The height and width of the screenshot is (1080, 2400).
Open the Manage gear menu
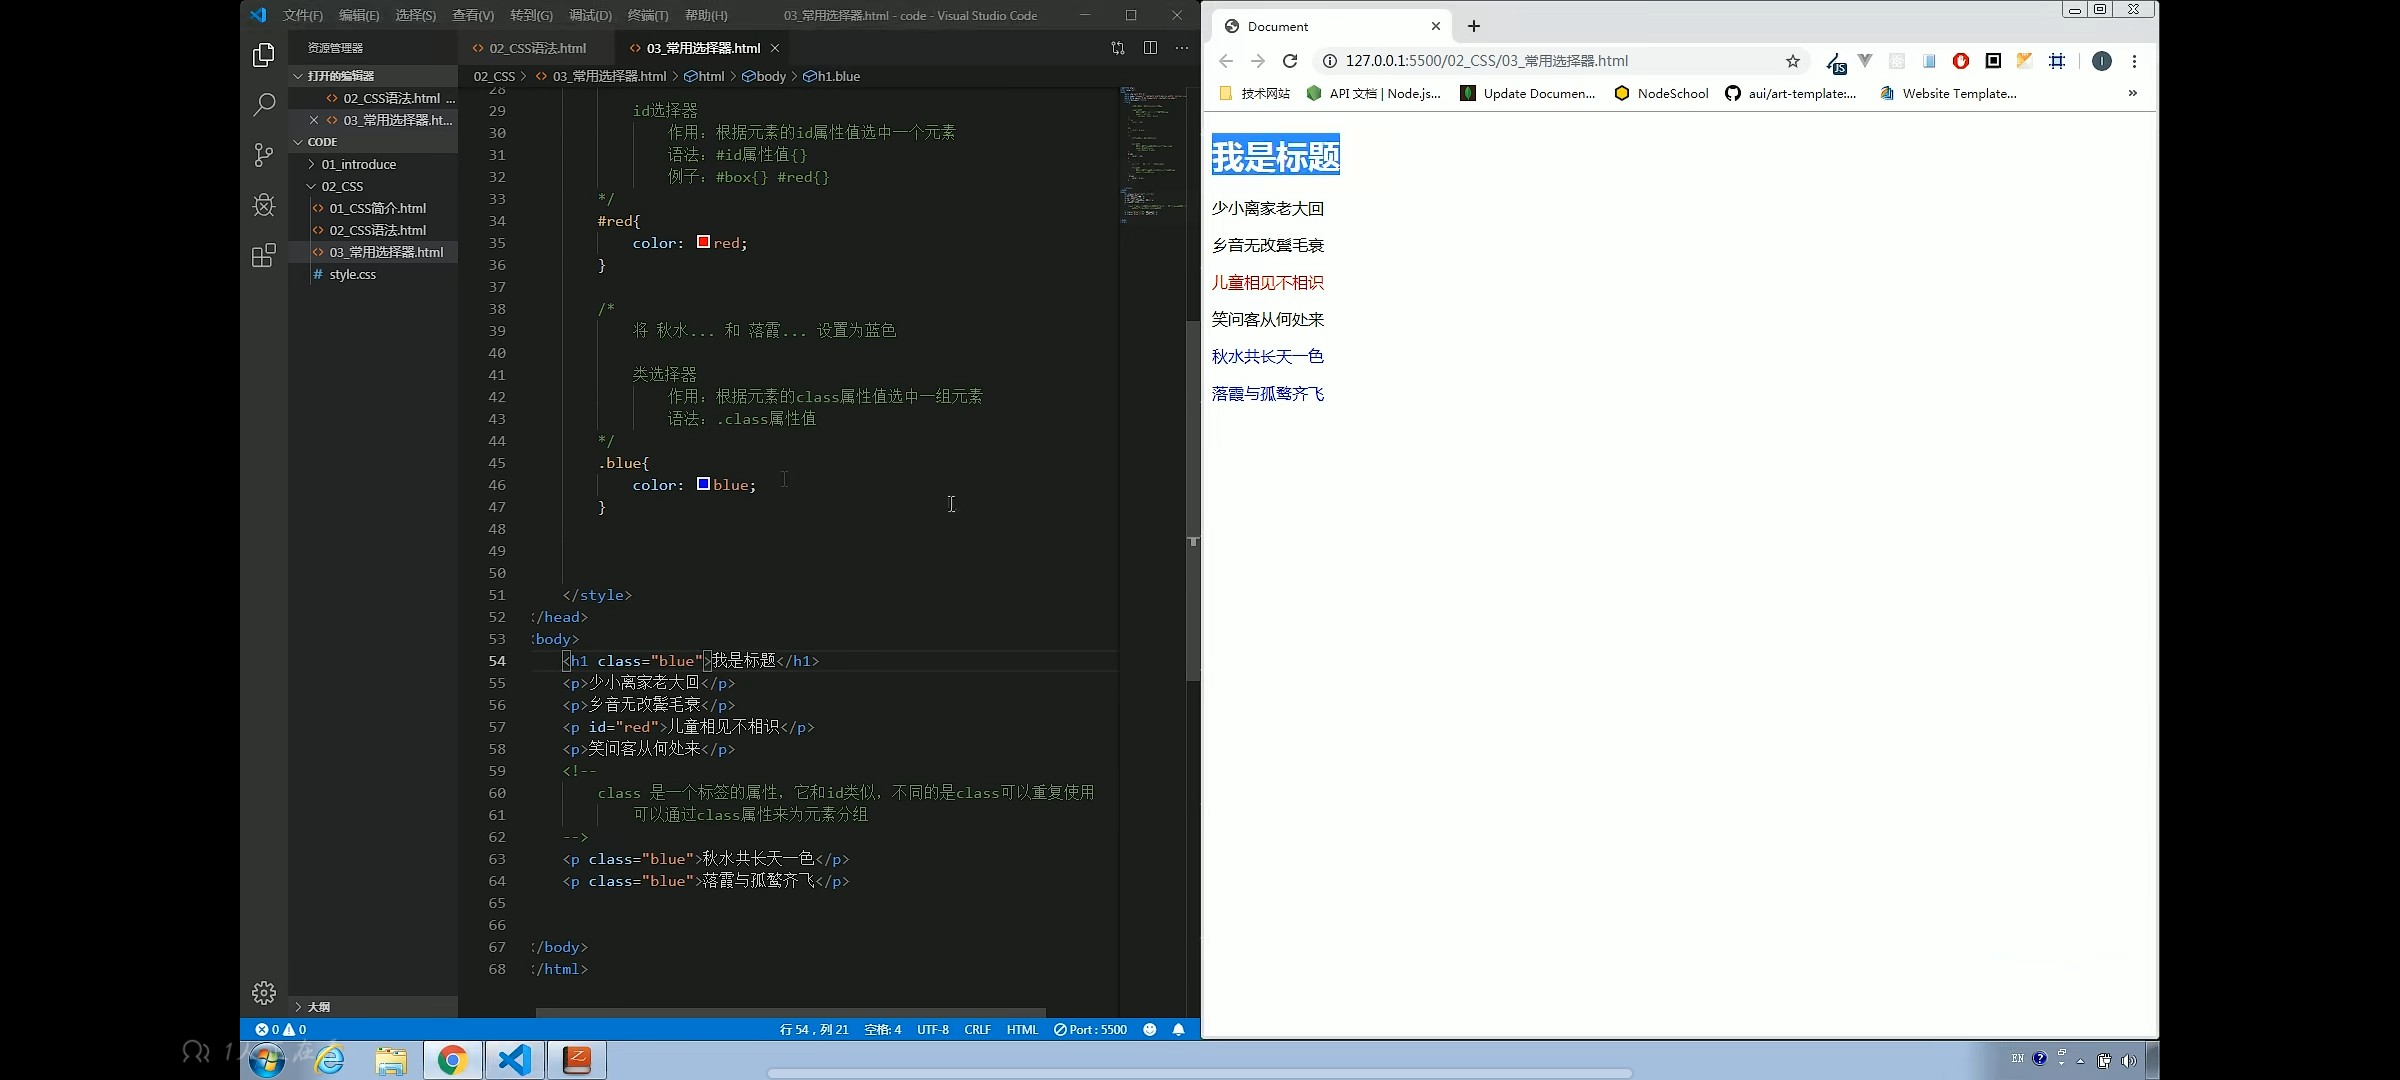pyautogui.click(x=264, y=992)
